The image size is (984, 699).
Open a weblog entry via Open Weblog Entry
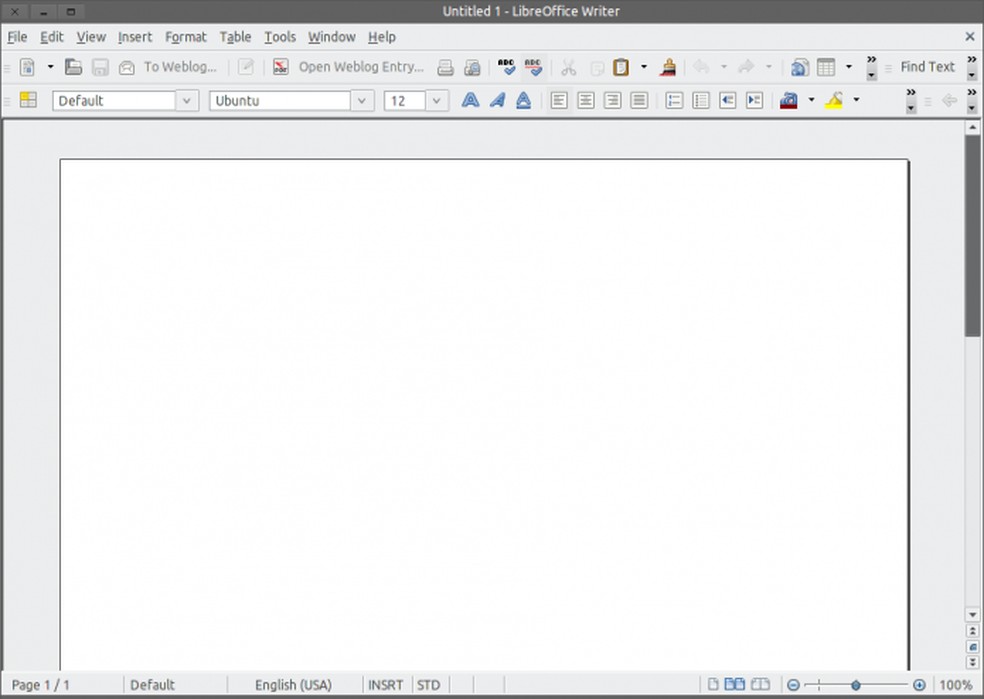click(x=360, y=67)
